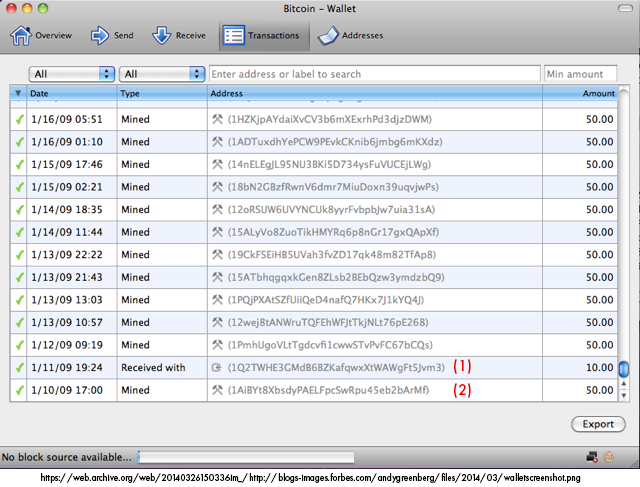Image resolution: width=640 pixels, height=487 pixels.
Task: Click the Overview house icon
Action: click(21, 36)
